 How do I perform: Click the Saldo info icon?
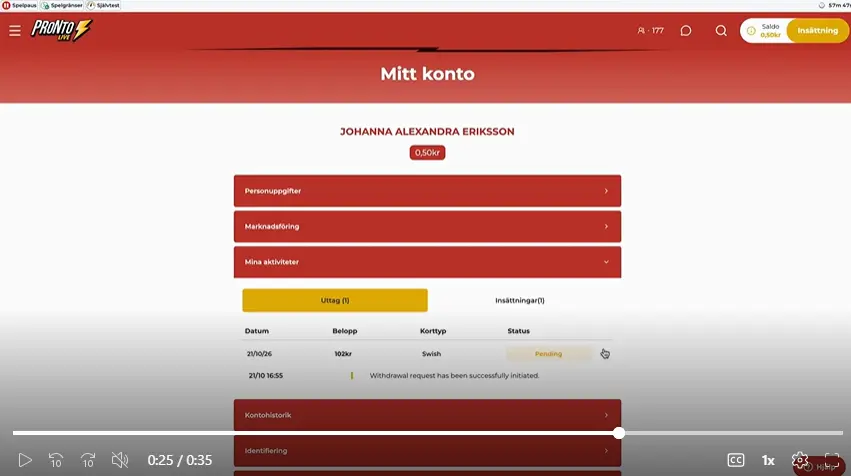(751, 31)
